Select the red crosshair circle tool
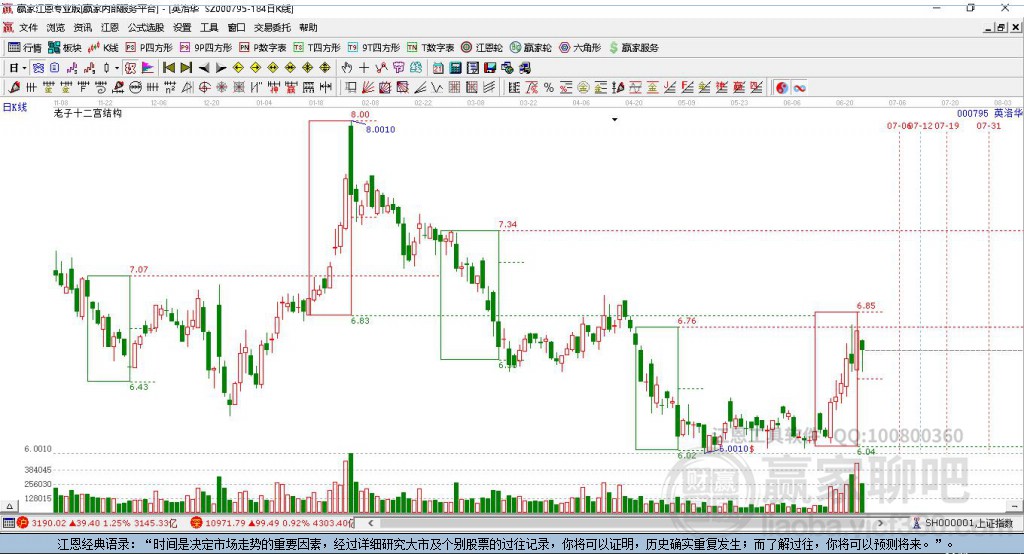This screenshot has height=554, width=1024. [x=204, y=88]
